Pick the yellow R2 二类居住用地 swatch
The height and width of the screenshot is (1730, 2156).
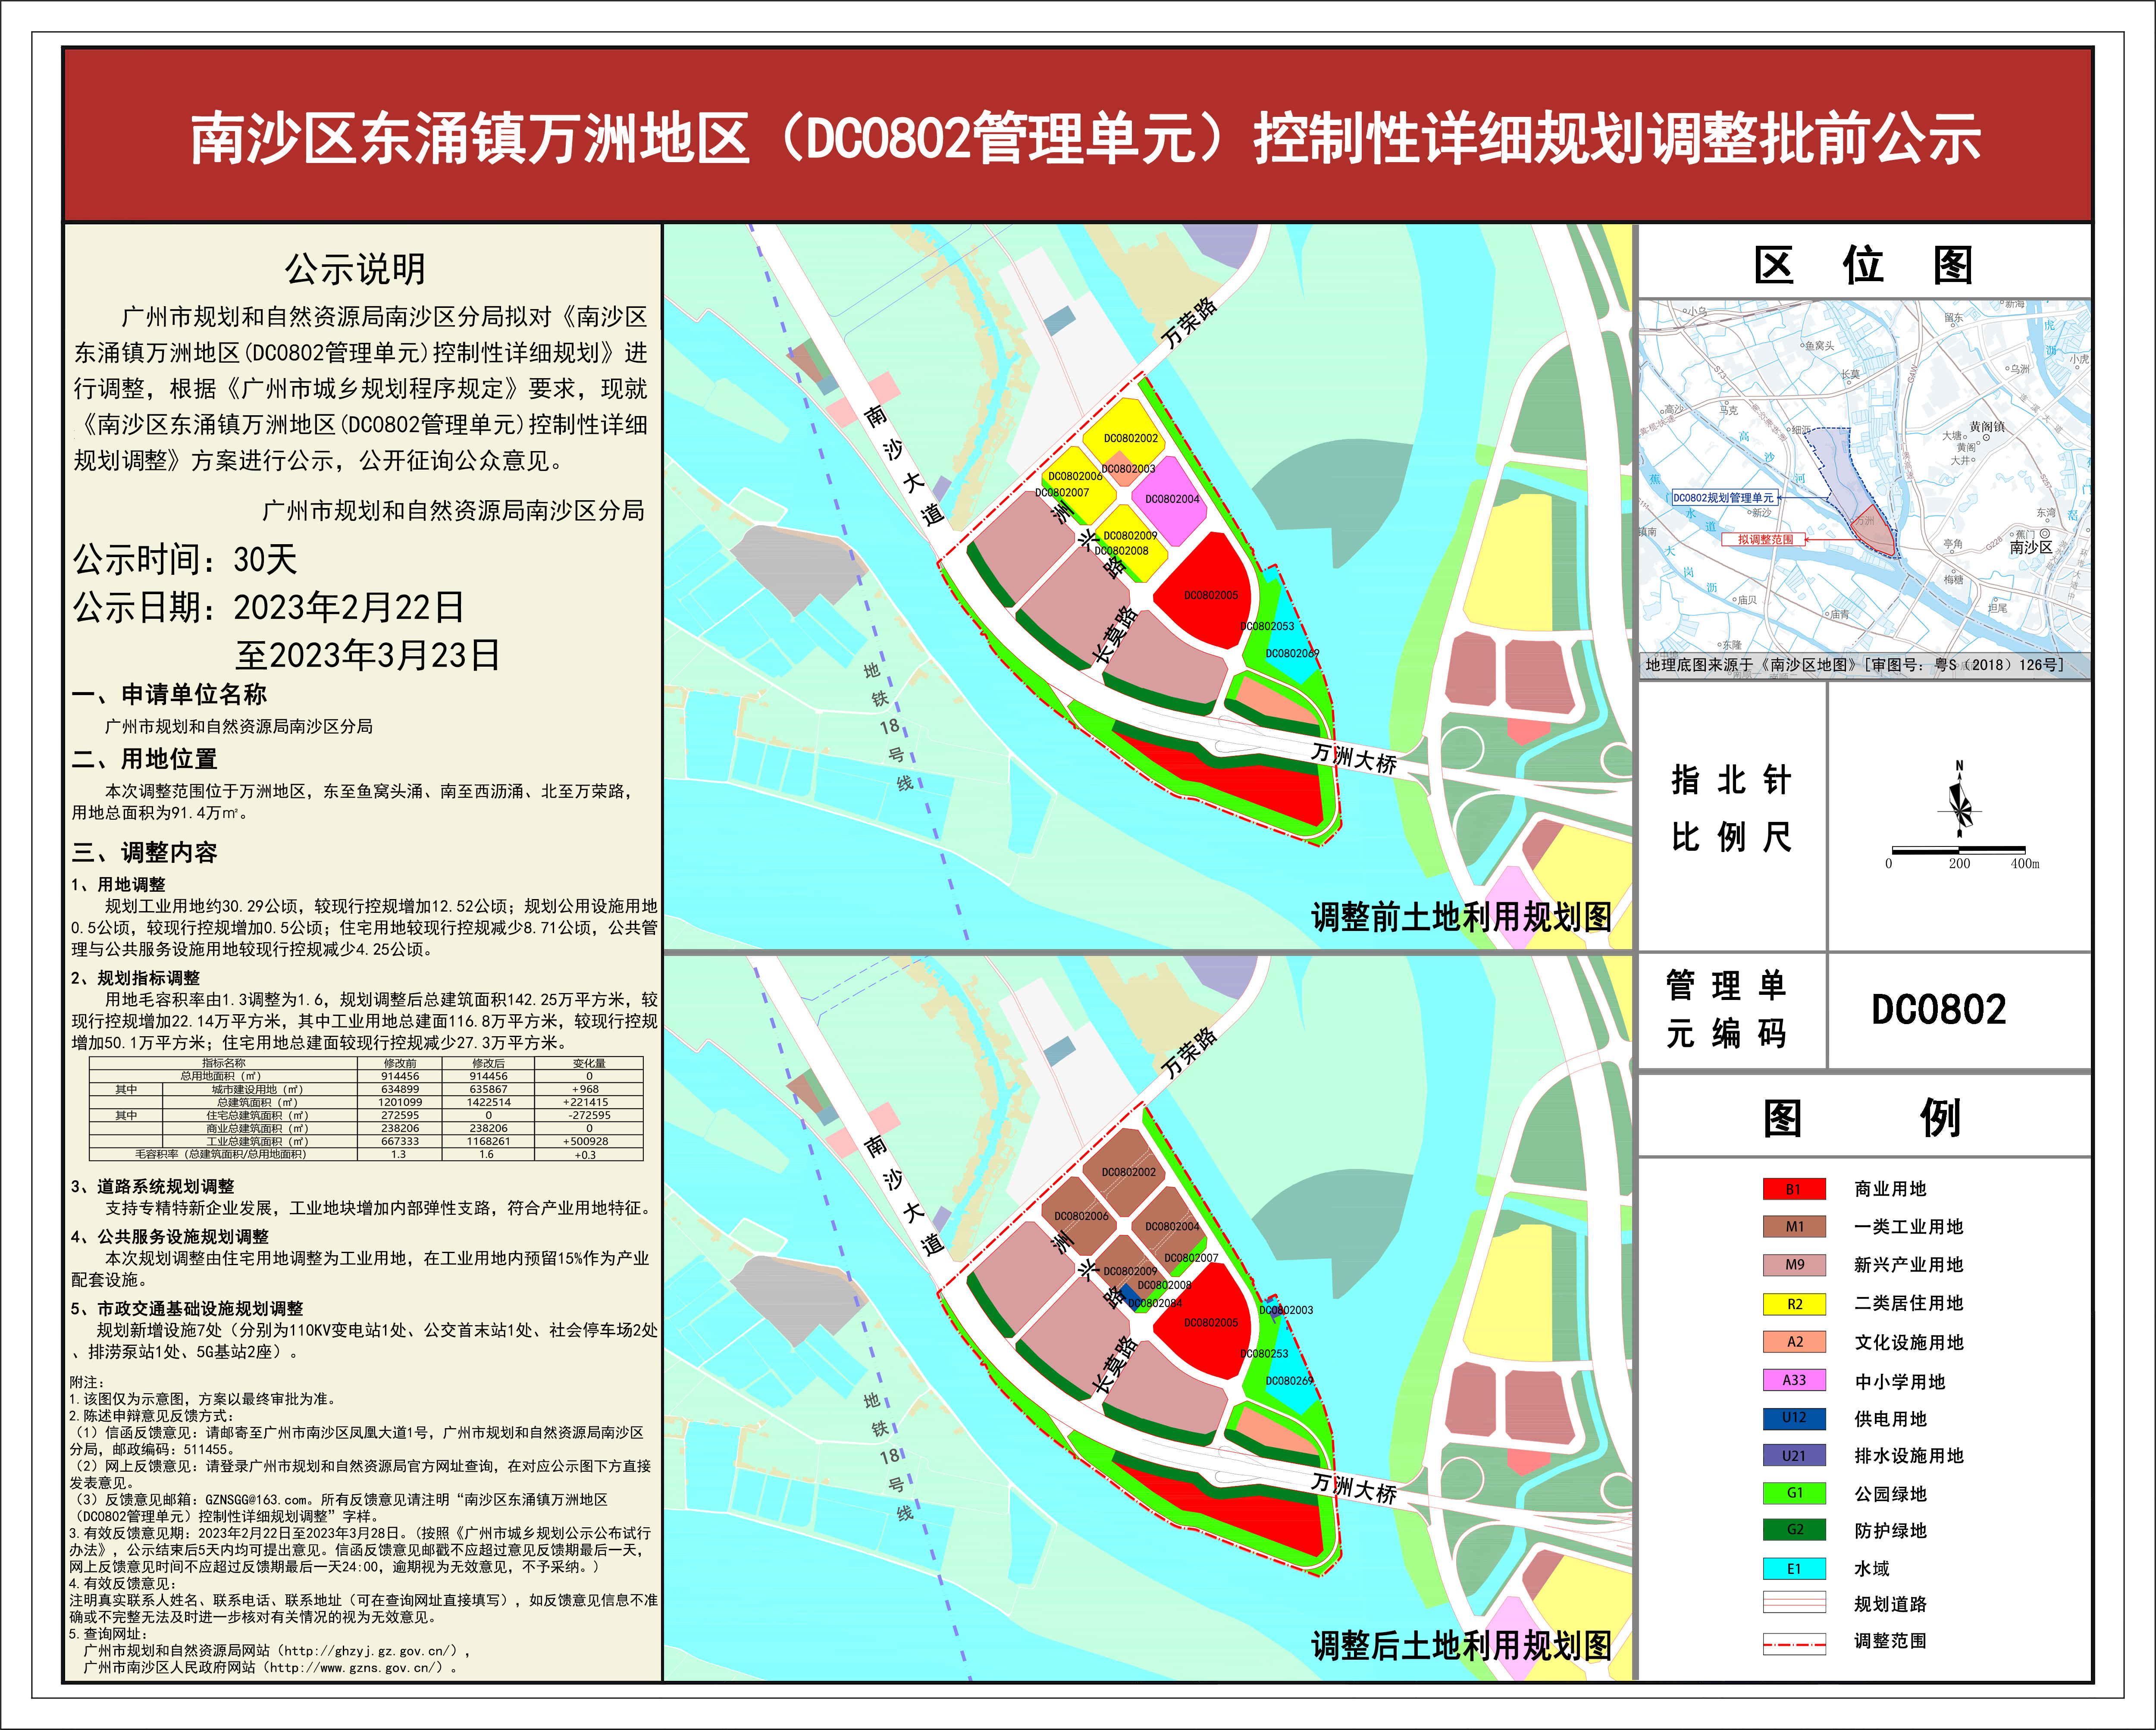1794,1304
